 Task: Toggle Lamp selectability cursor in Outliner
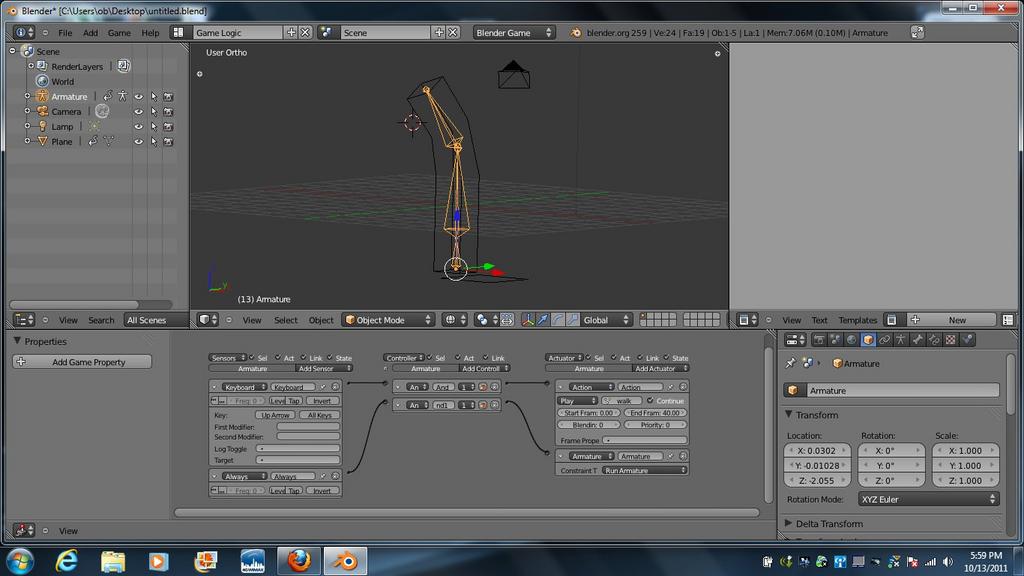pos(153,127)
